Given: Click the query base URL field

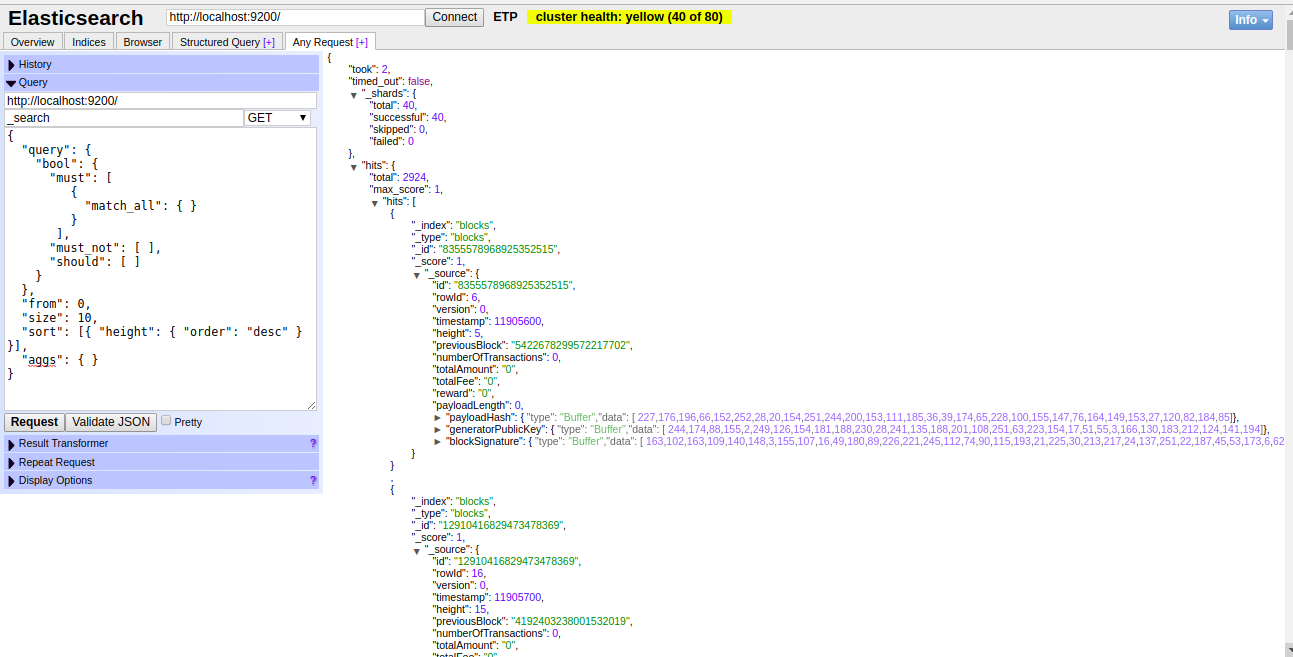Looking at the screenshot, I should 160,101.
